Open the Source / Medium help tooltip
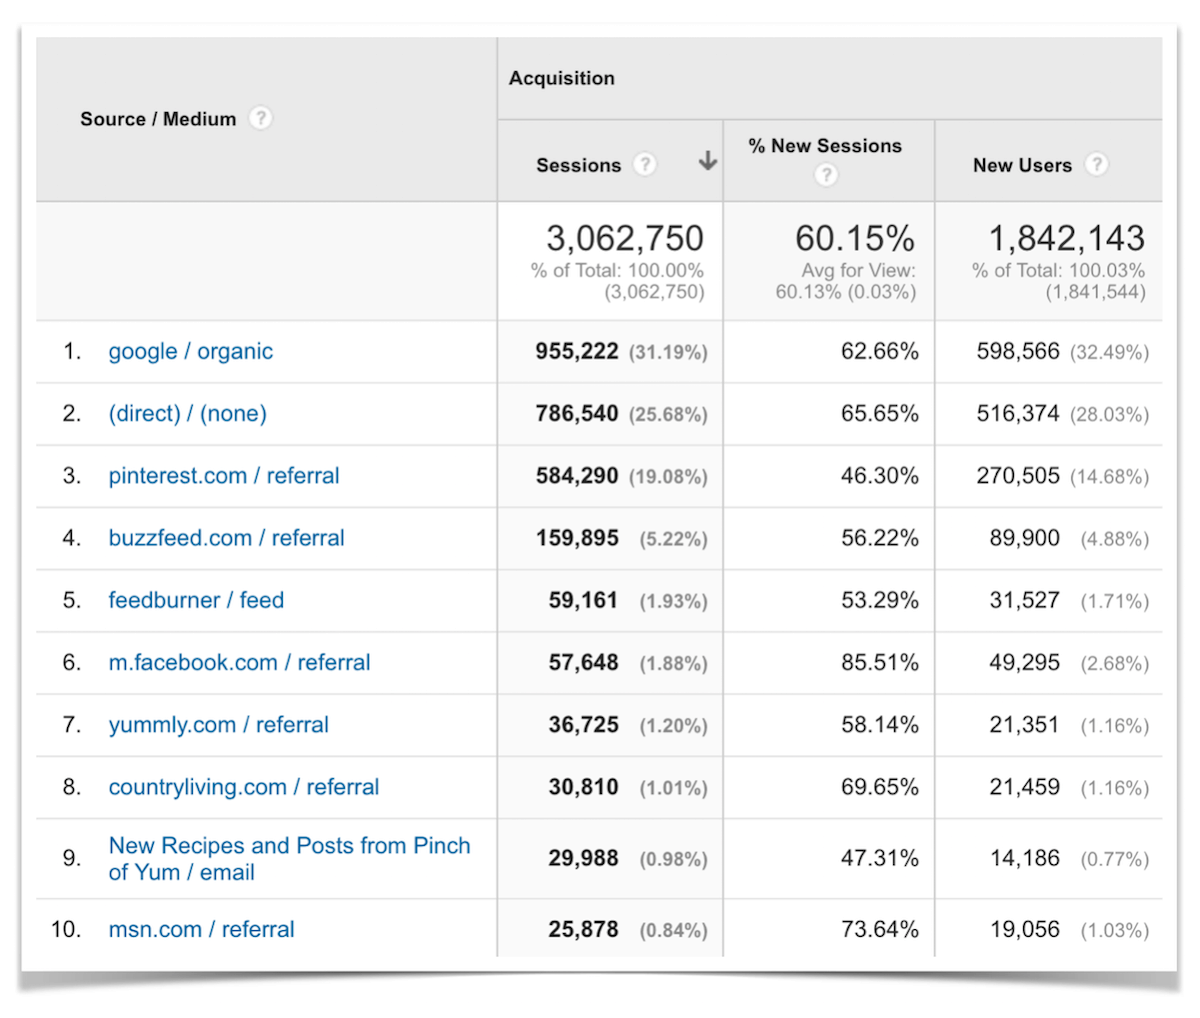Screen dimensions: 1200x1018 click(260, 118)
